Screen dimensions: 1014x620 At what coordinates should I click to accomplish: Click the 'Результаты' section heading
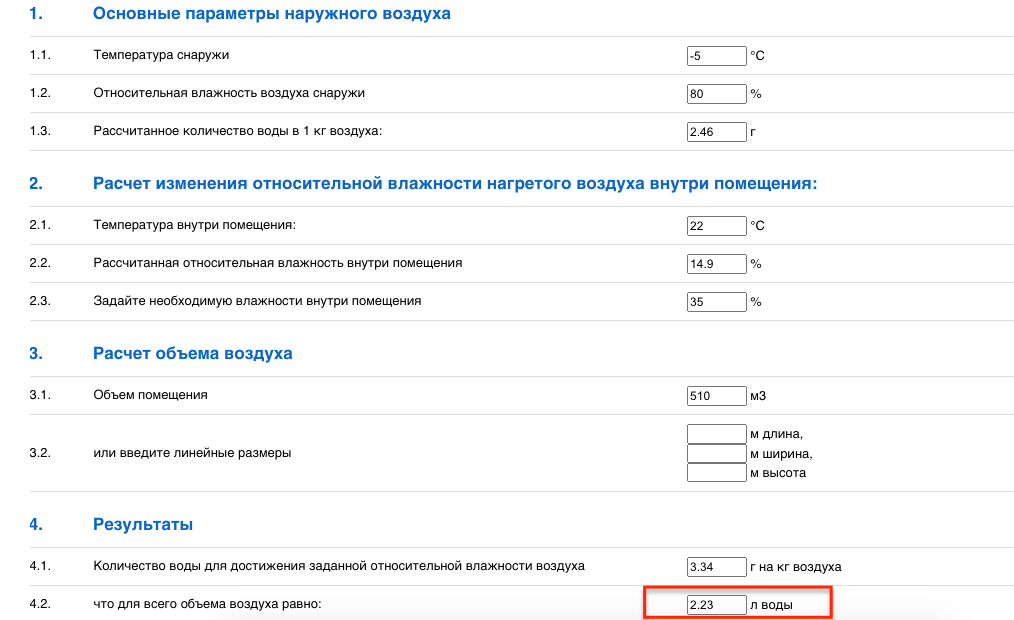click(x=143, y=524)
